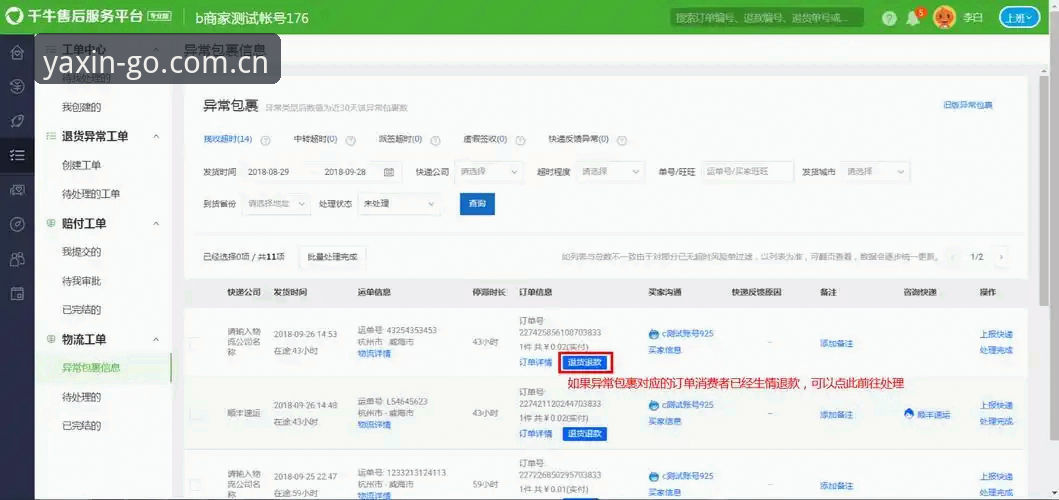Image resolution: width=1059 pixels, height=500 pixels.
Task: Click the people icon in dark sidebar
Action: pos(17,259)
